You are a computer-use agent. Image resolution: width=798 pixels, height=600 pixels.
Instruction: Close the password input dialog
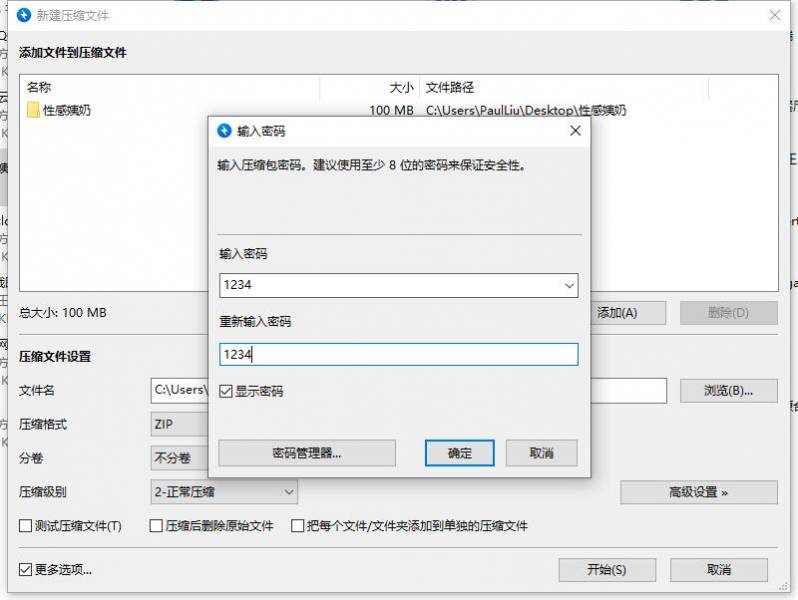coord(574,131)
